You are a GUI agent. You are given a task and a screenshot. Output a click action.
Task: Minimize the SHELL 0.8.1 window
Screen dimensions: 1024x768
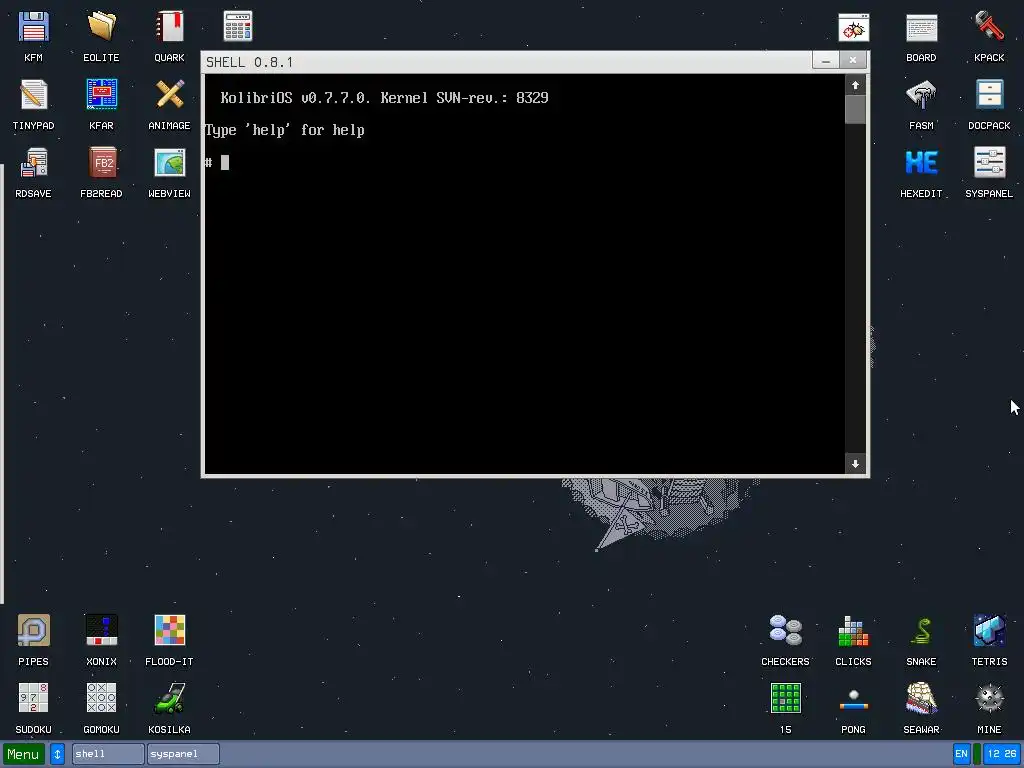826,60
